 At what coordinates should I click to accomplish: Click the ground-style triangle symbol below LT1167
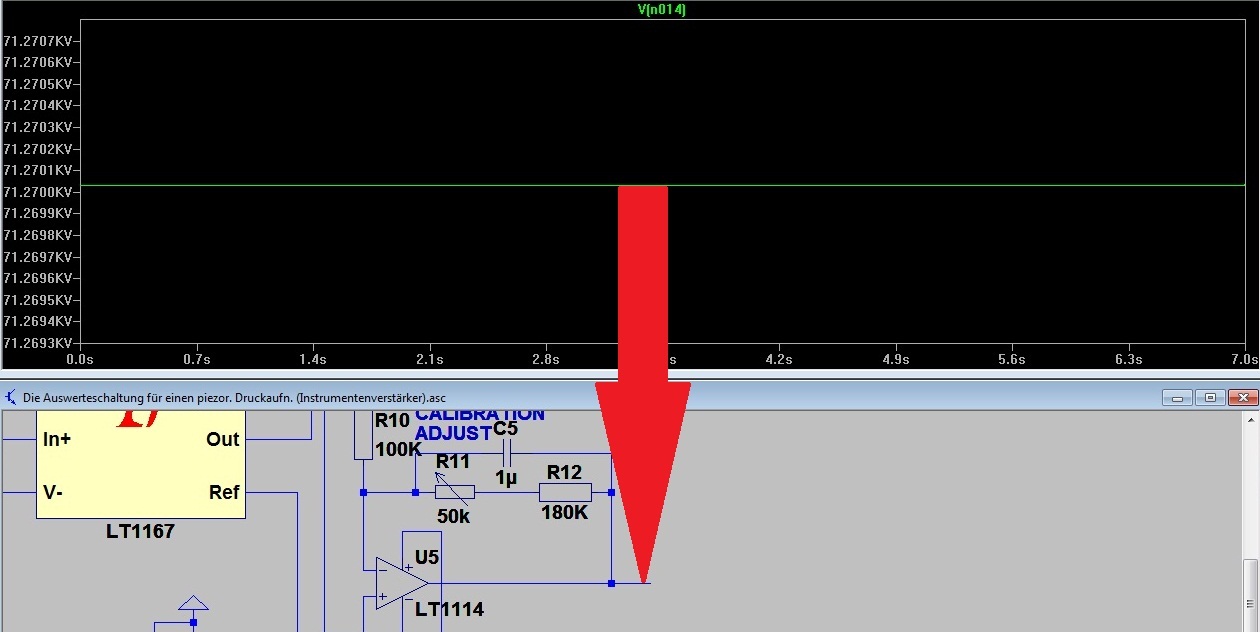(193, 603)
